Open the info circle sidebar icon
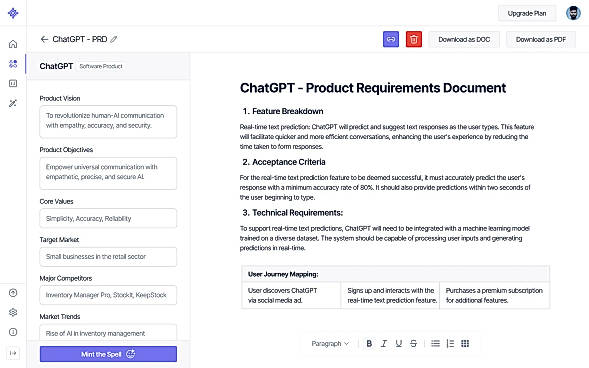Viewport: 589px width, 368px height. point(13,332)
